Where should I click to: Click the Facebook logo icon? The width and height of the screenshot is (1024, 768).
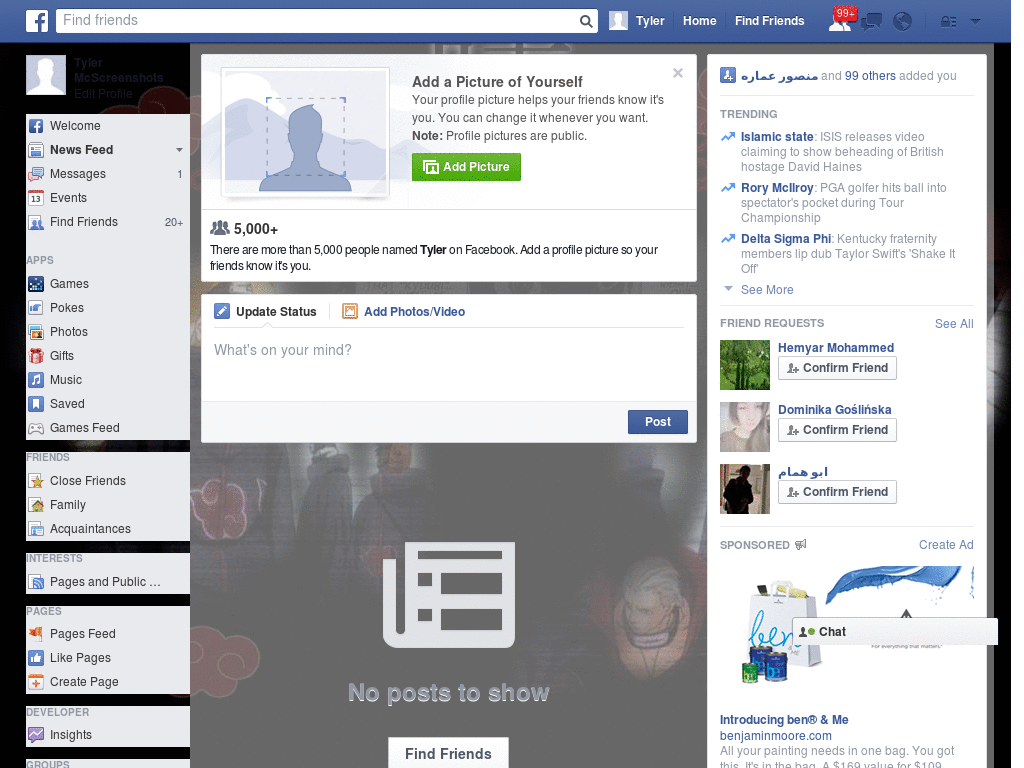pos(37,21)
